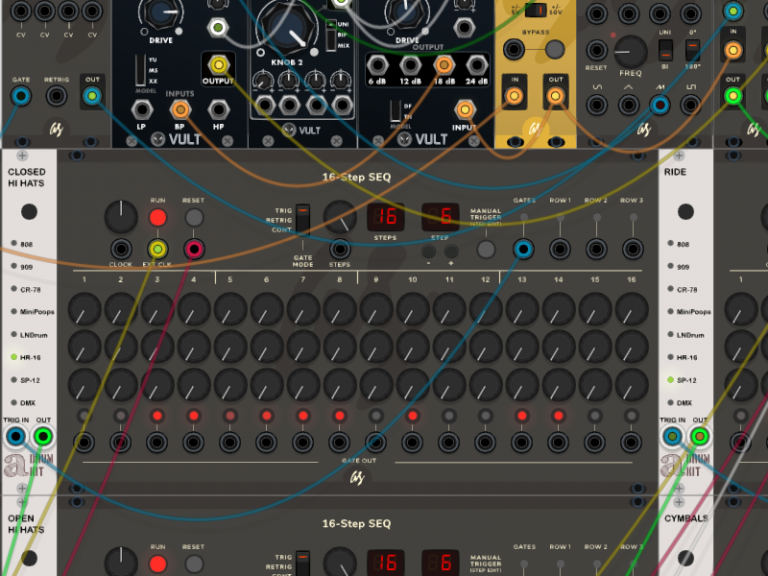
Task: Click the 24 dB output jack
Action: (x=477, y=65)
